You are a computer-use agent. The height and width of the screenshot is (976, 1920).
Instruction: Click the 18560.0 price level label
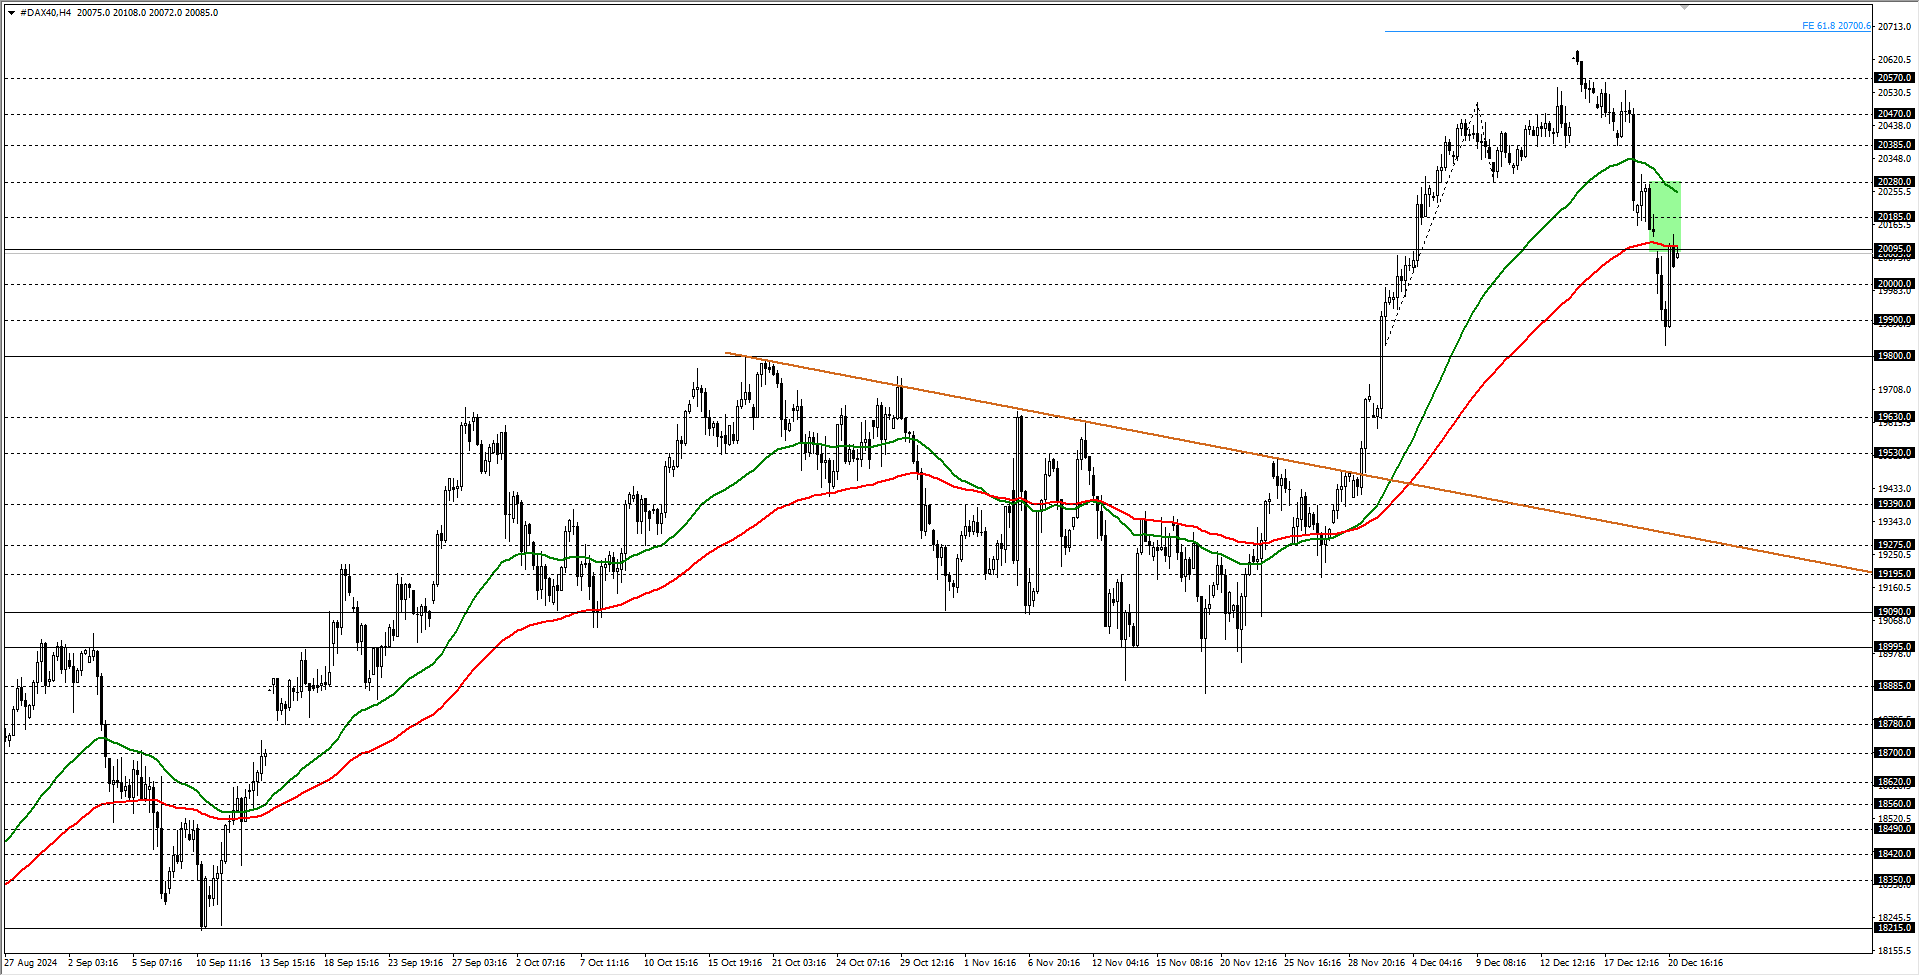click(x=1894, y=804)
